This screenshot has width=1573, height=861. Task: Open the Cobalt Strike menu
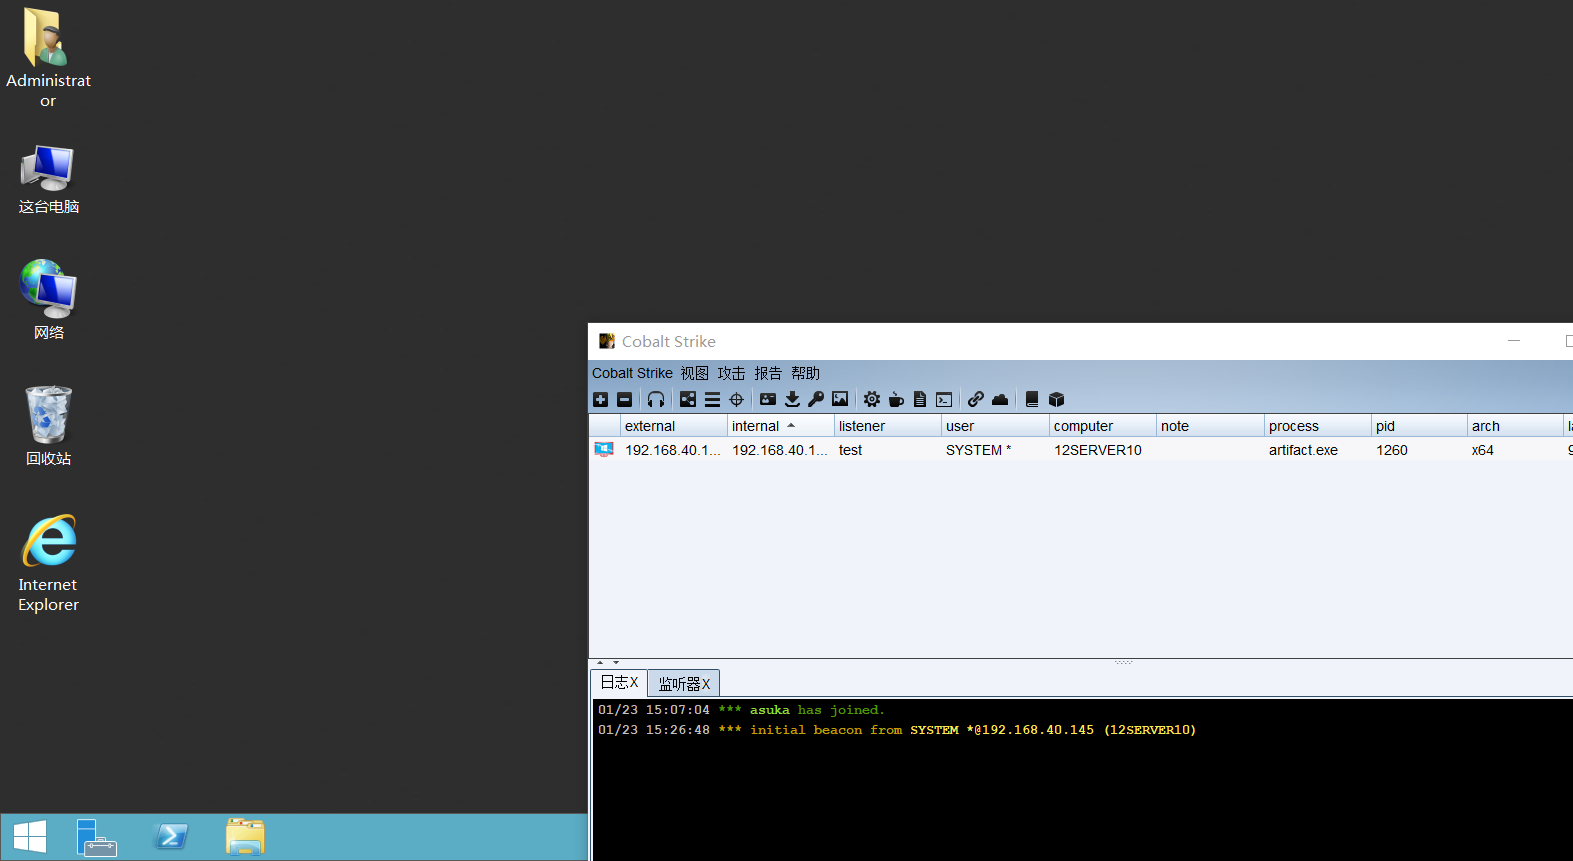click(x=632, y=373)
